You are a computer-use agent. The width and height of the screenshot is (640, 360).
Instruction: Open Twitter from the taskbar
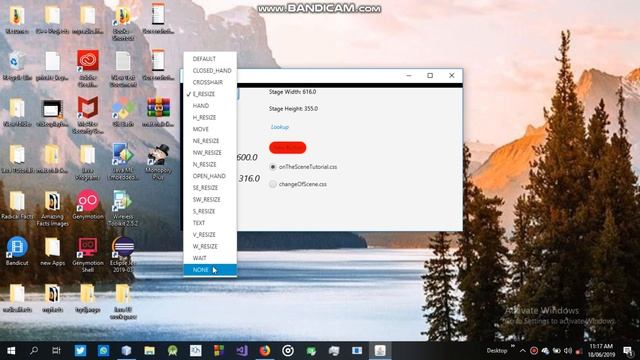(80, 351)
